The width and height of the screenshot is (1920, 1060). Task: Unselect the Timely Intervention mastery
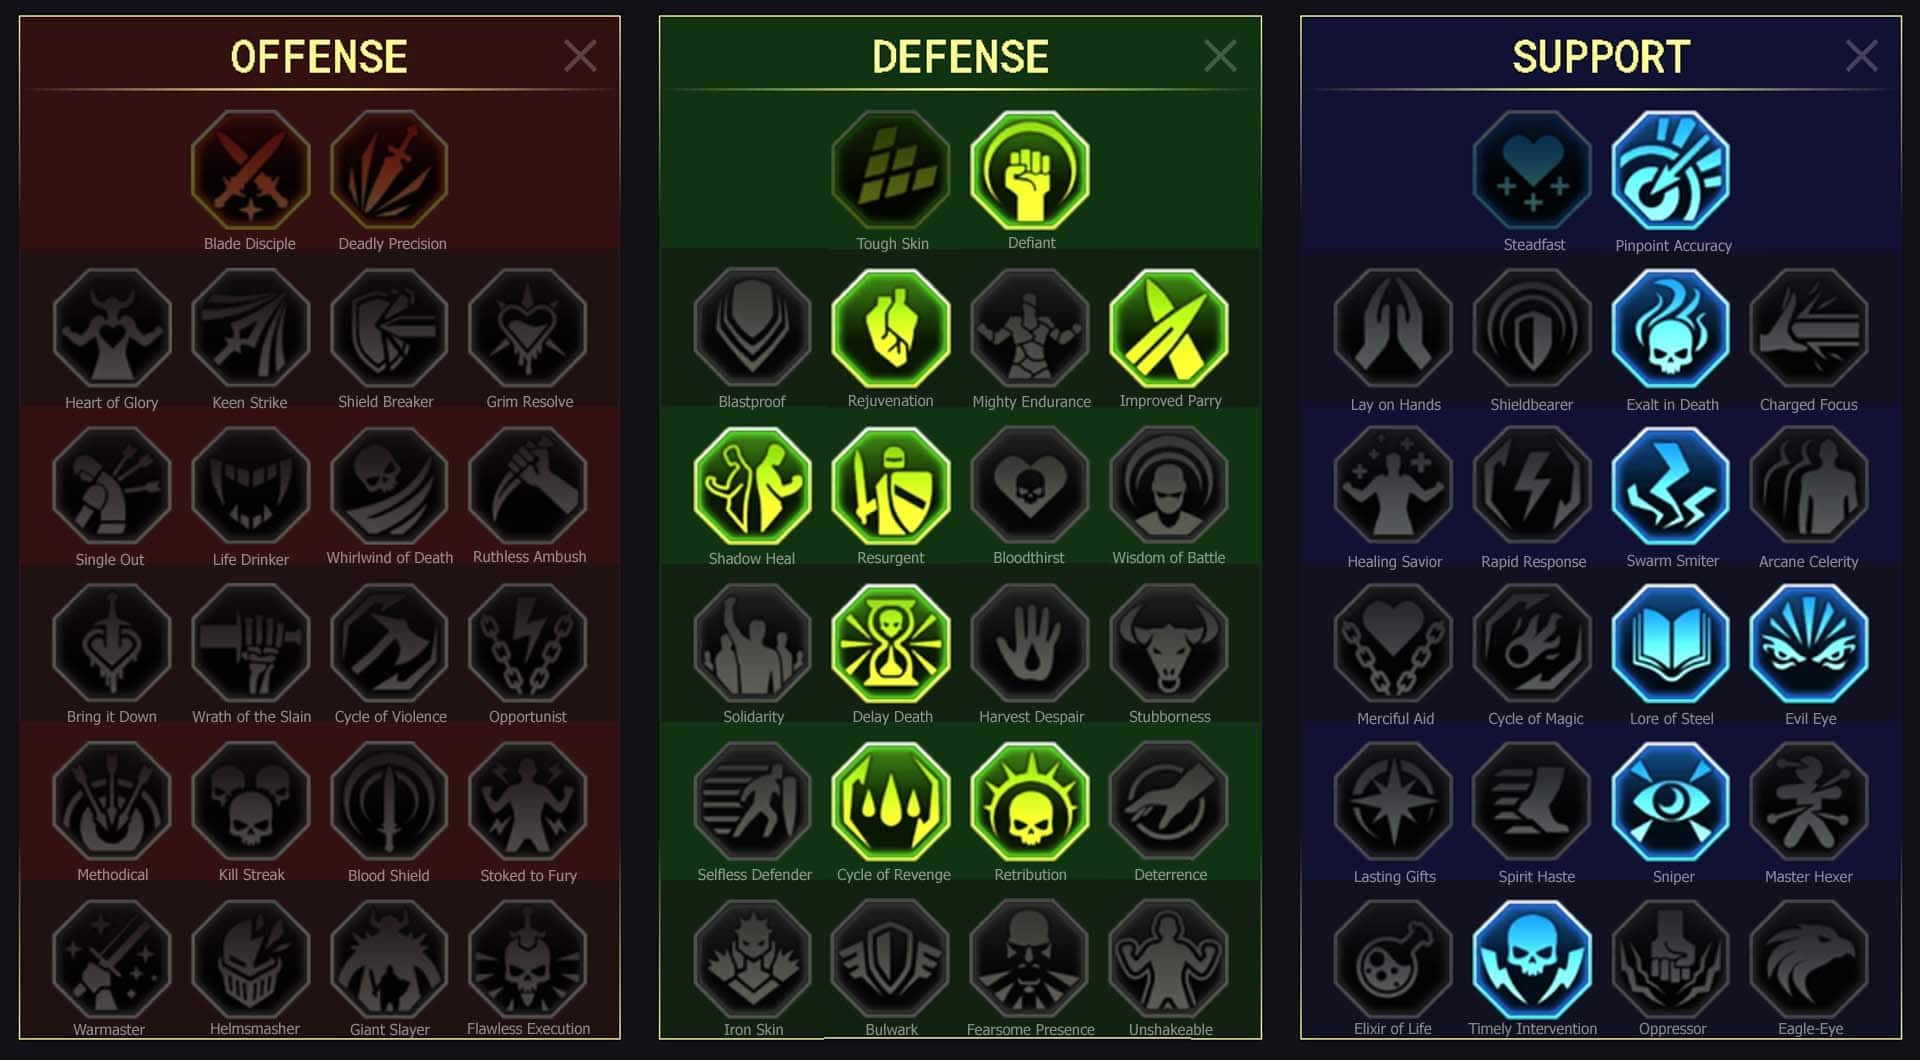tap(1532, 958)
